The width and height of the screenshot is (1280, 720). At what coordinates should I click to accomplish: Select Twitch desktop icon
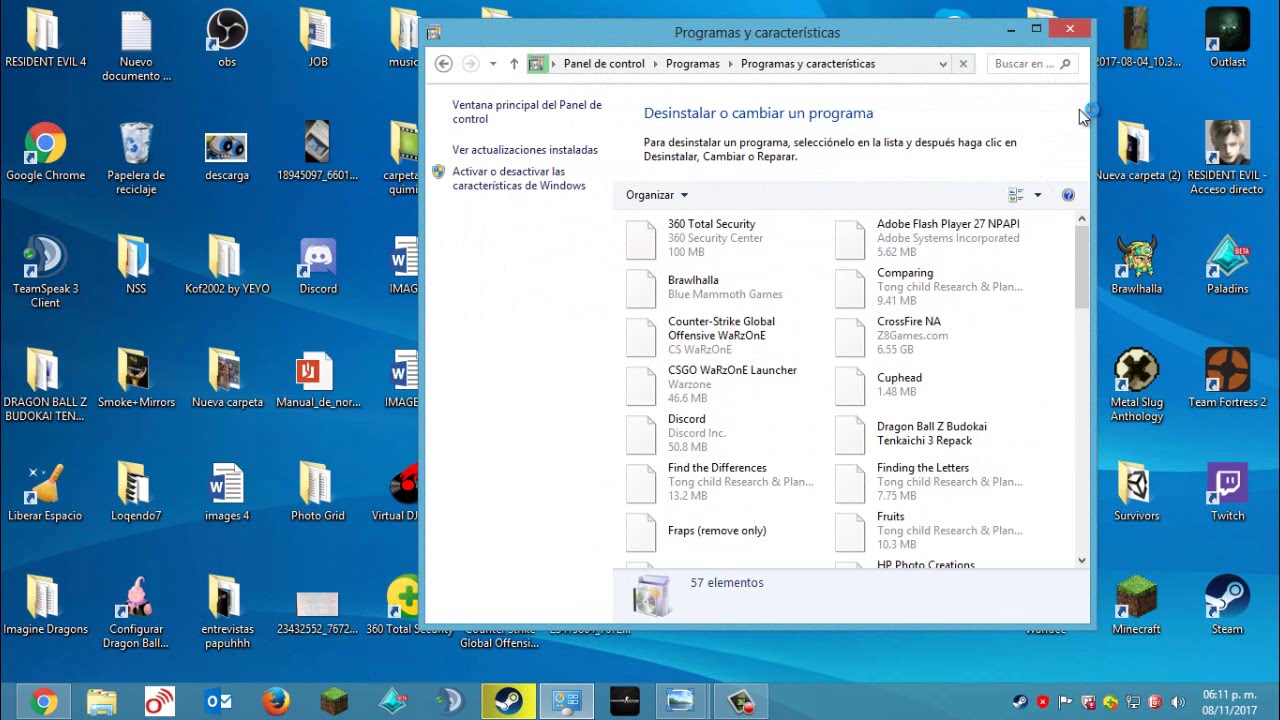[x=1228, y=492]
